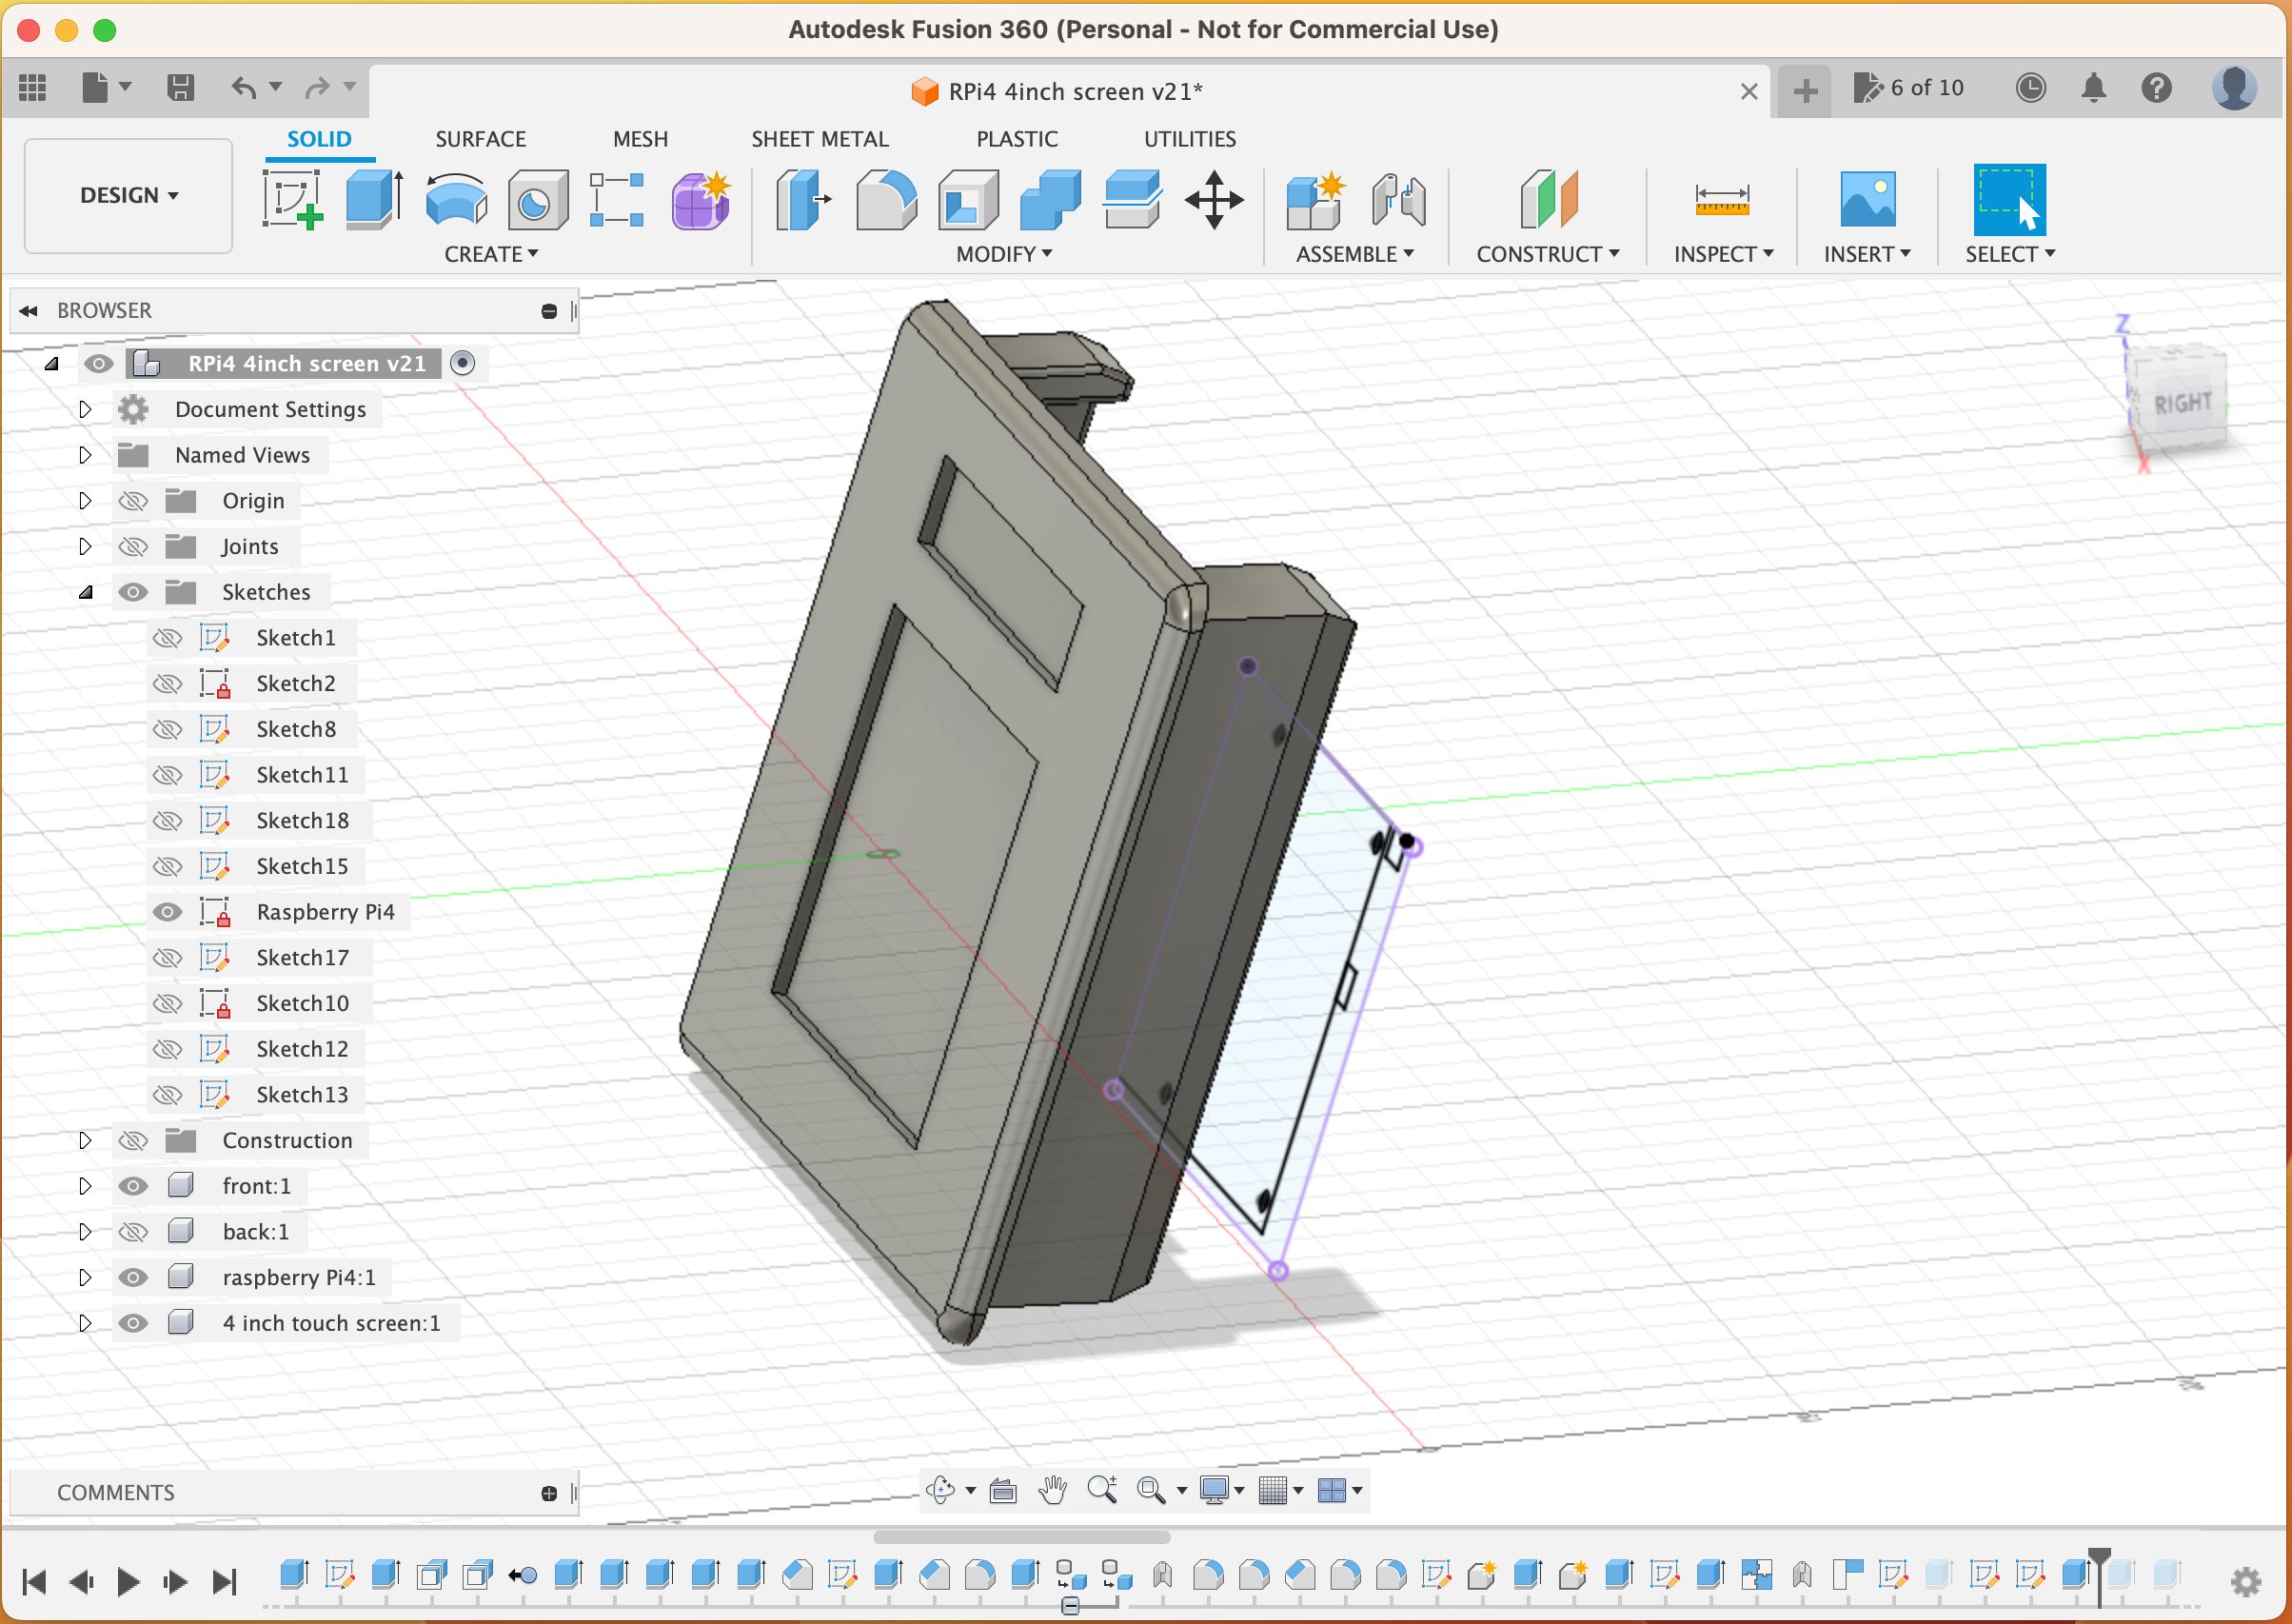Toggle visibility of Raspberry Pi4 sketch
The height and width of the screenshot is (1624, 2292).
tap(170, 910)
